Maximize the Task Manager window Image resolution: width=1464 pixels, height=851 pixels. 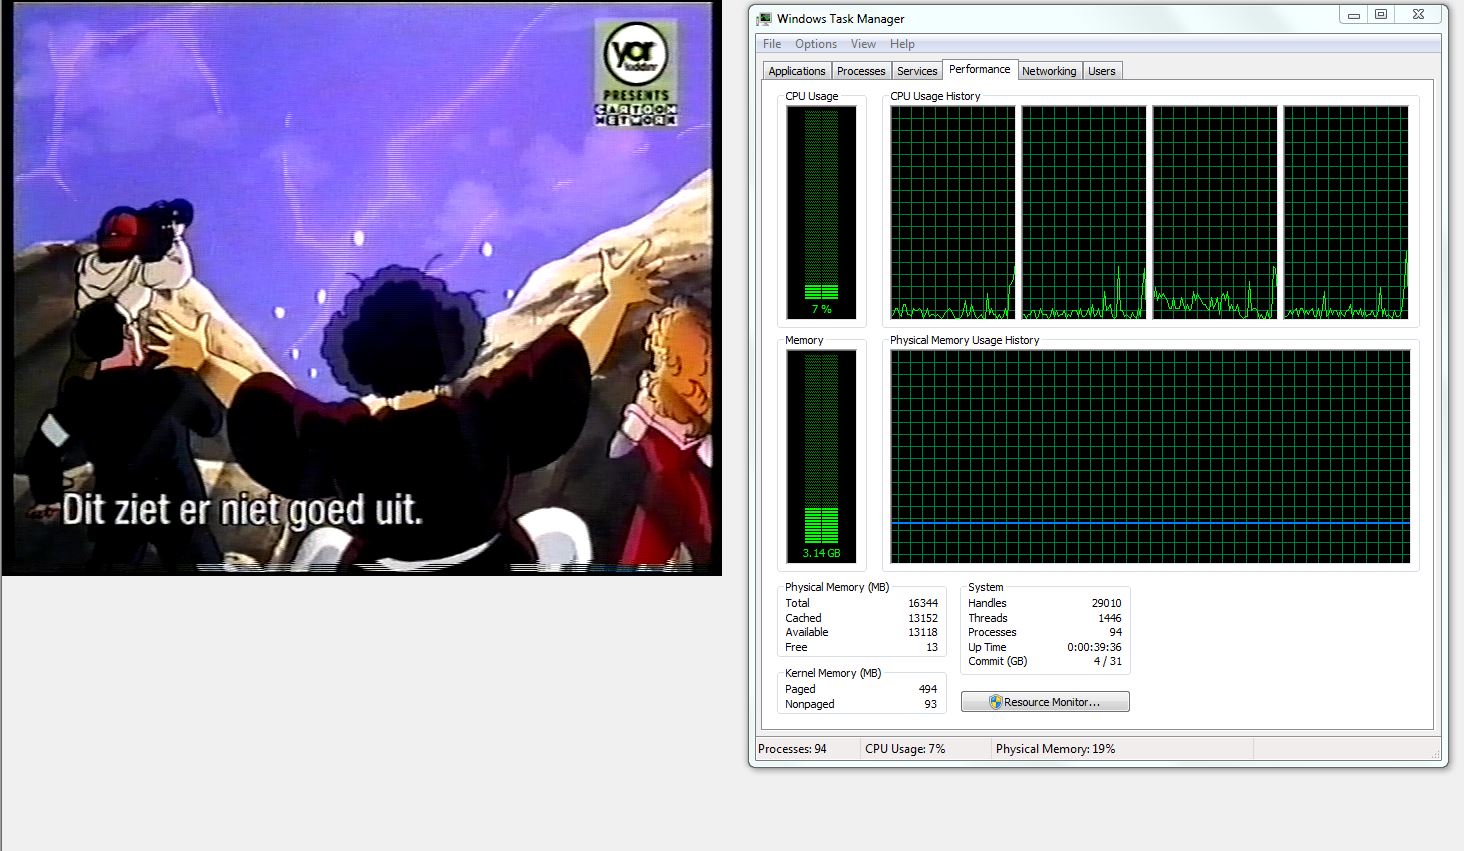tap(1381, 14)
